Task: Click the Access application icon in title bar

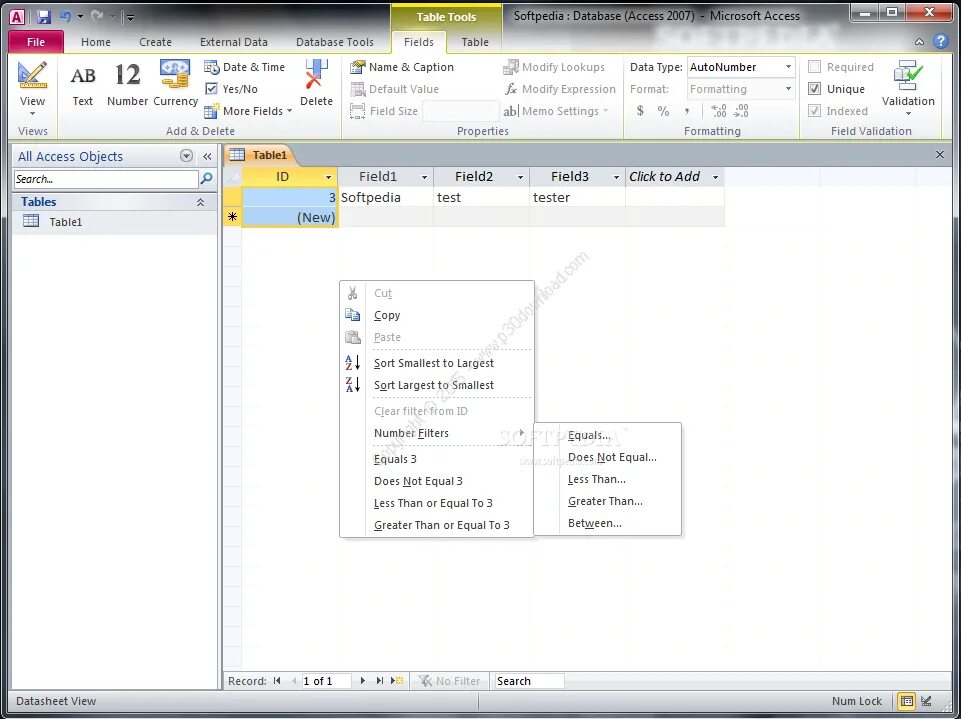Action: [17, 17]
